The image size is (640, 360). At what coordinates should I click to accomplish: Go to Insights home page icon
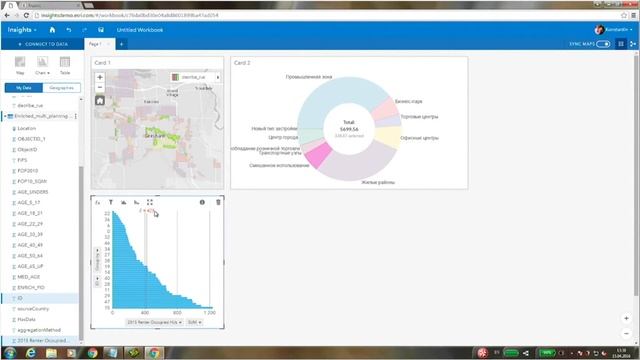(52, 30)
